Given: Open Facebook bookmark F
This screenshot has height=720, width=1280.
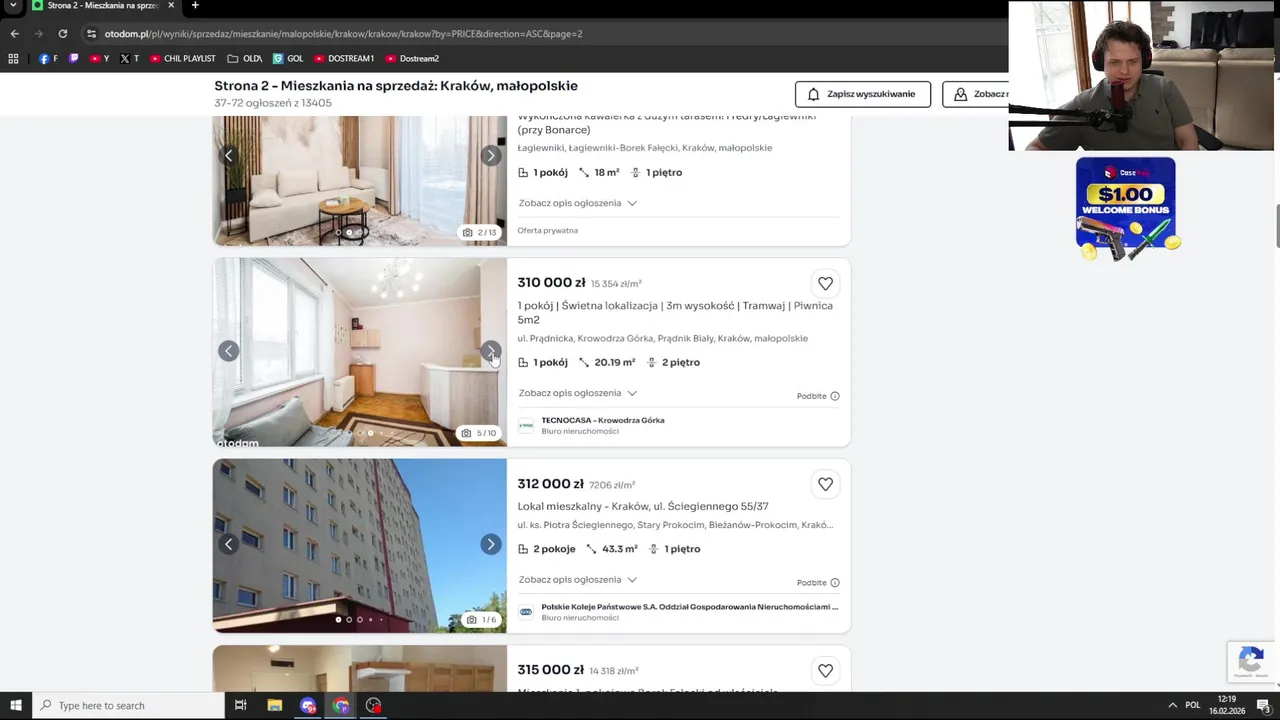Looking at the screenshot, I should (48, 58).
